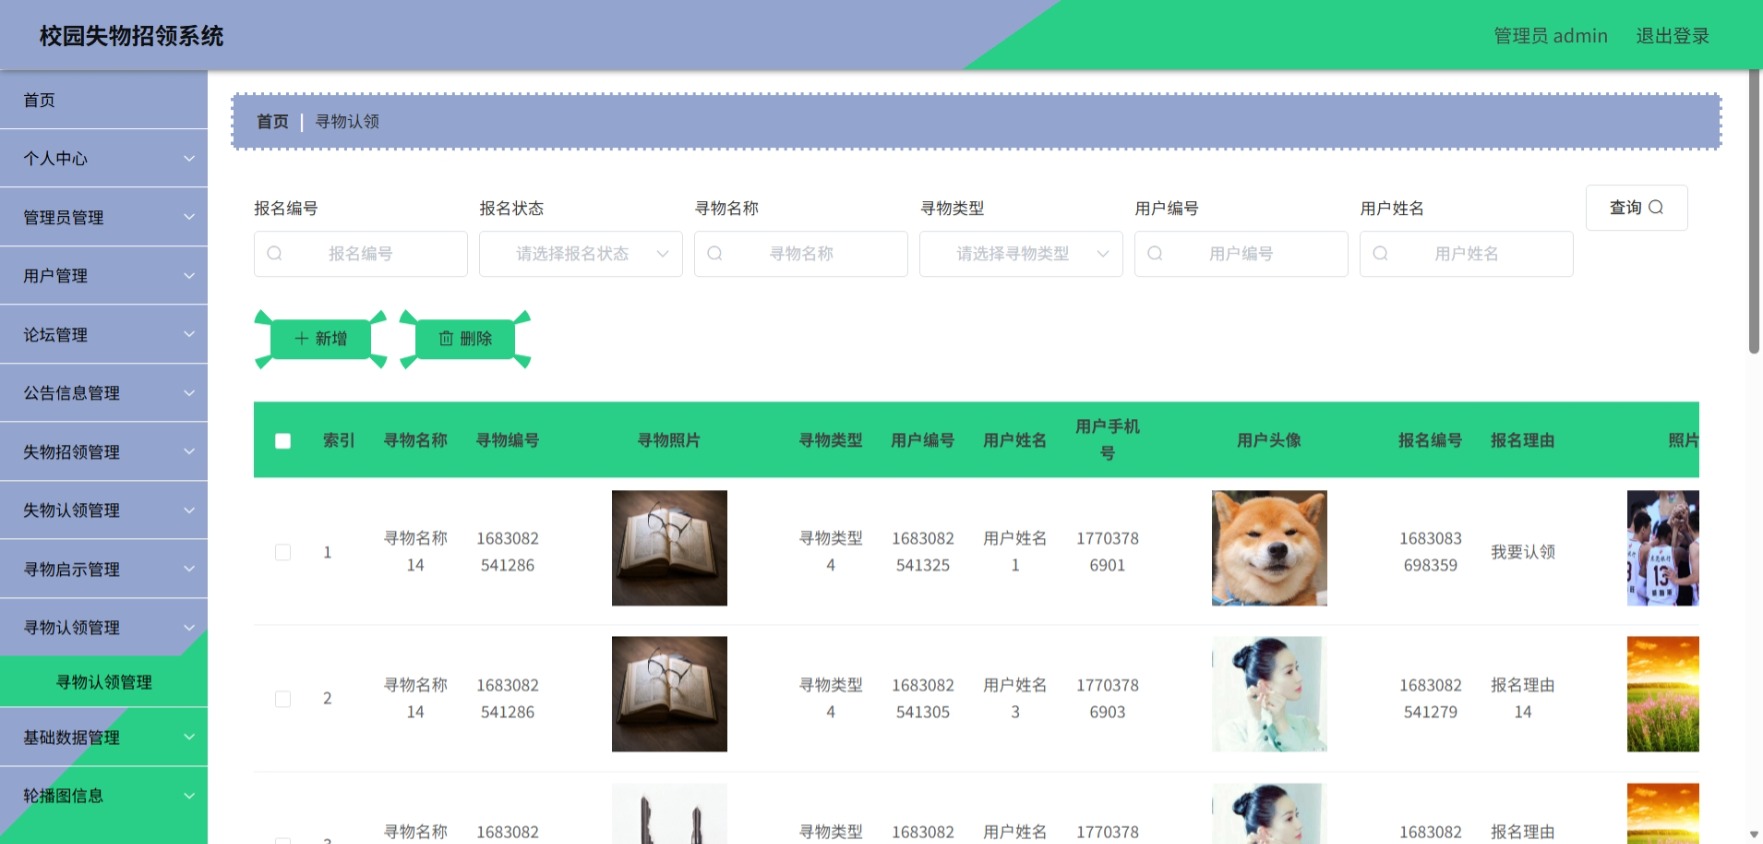Click 用户编号 1683082541305 cell
Screen dimensions: 1763x844
pos(923,699)
